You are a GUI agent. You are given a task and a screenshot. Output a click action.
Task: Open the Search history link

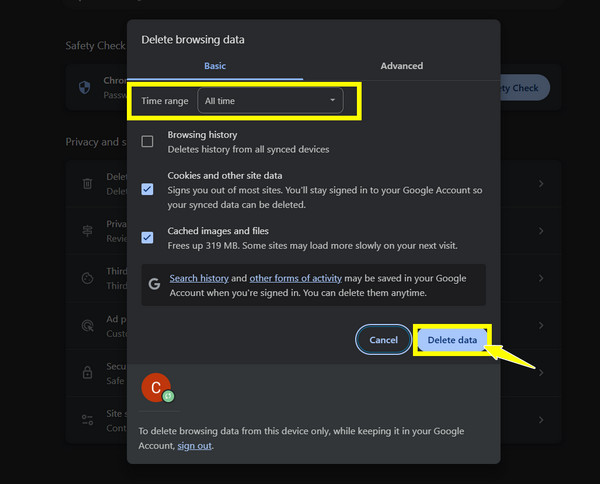(200, 277)
